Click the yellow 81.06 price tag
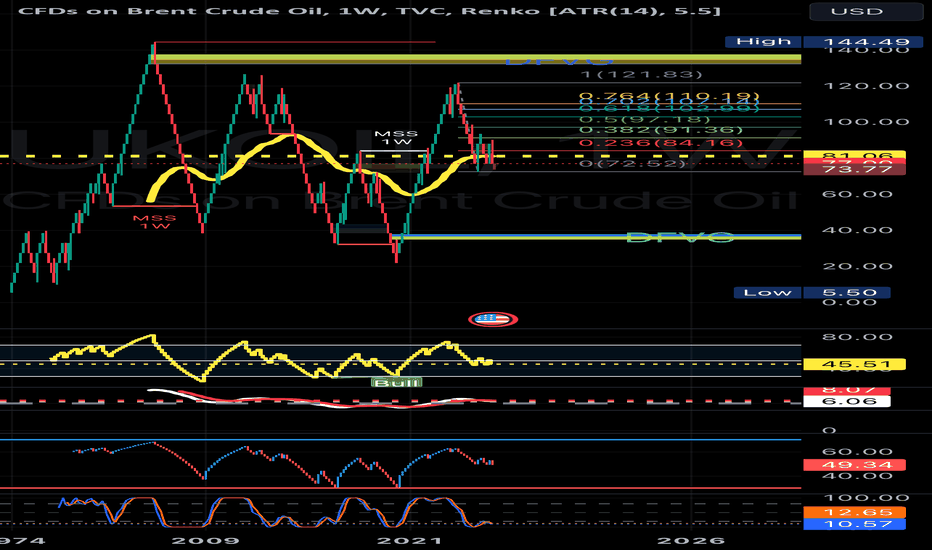This screenshot has width=932, height=550. (854, 155)
